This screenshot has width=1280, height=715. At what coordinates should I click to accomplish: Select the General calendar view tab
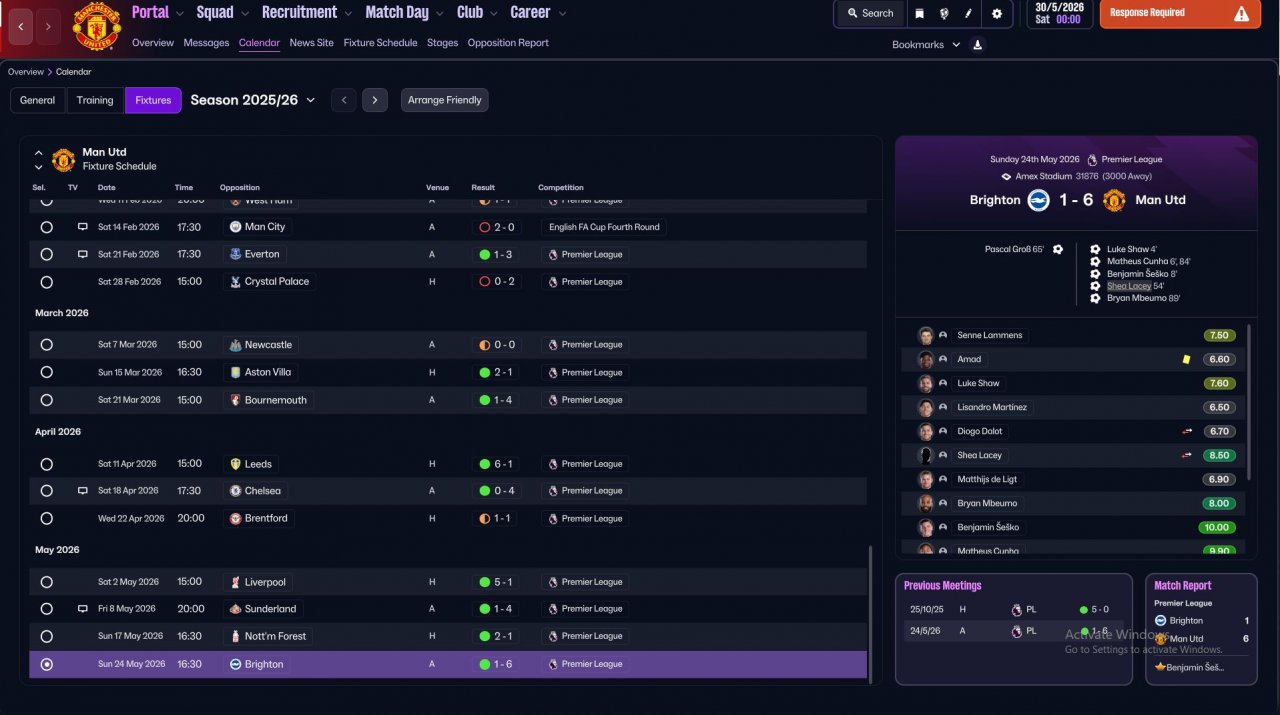[x=38, y=100]
